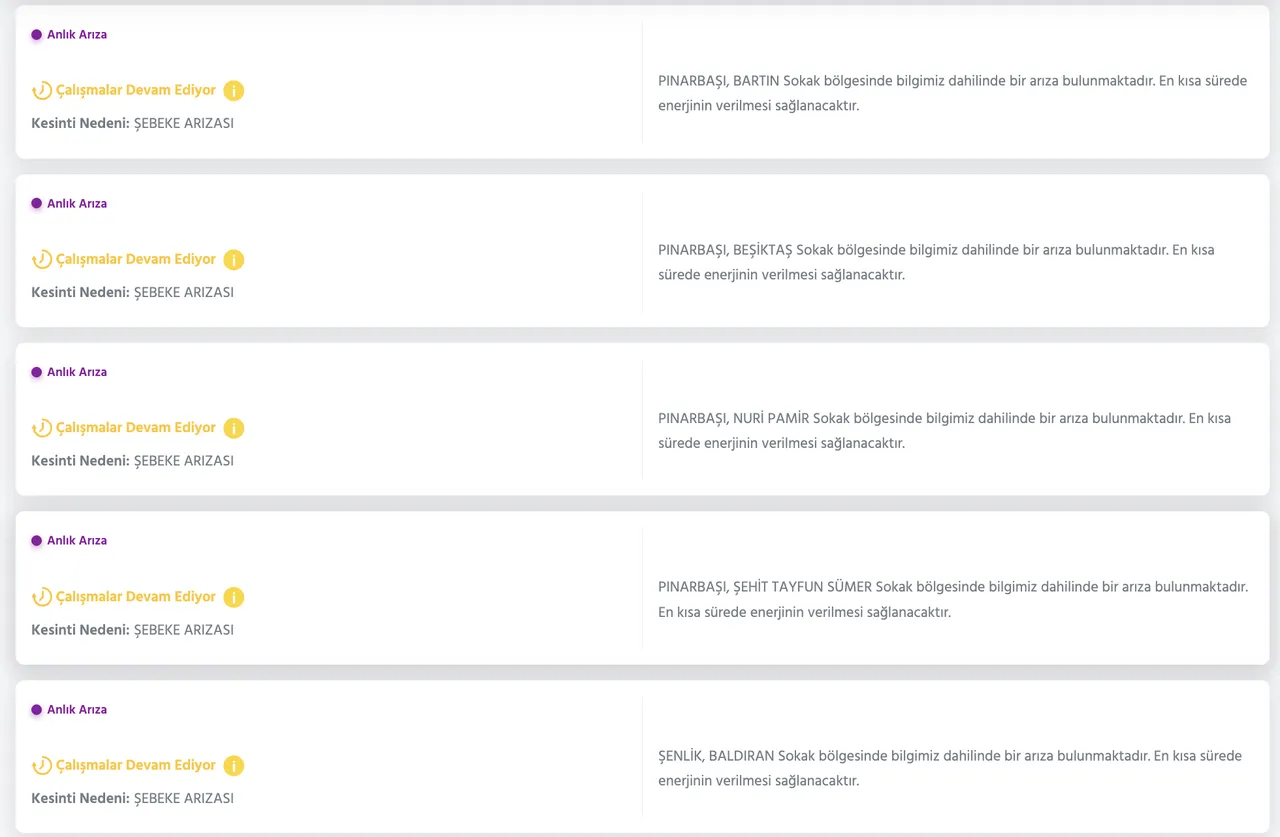Click the PINARBAŞI, BARTIN Sokak outage description

[x=952, y=93]
